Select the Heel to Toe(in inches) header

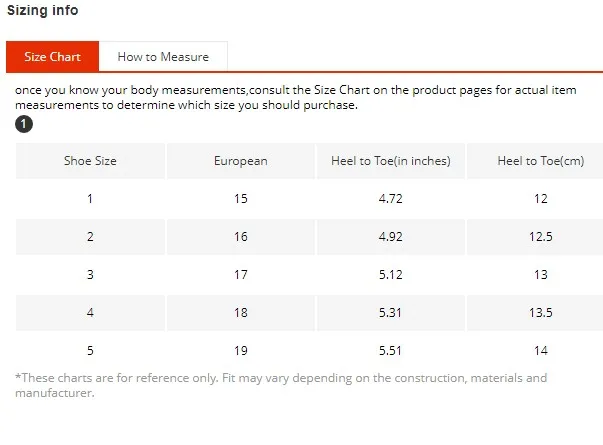391,161
